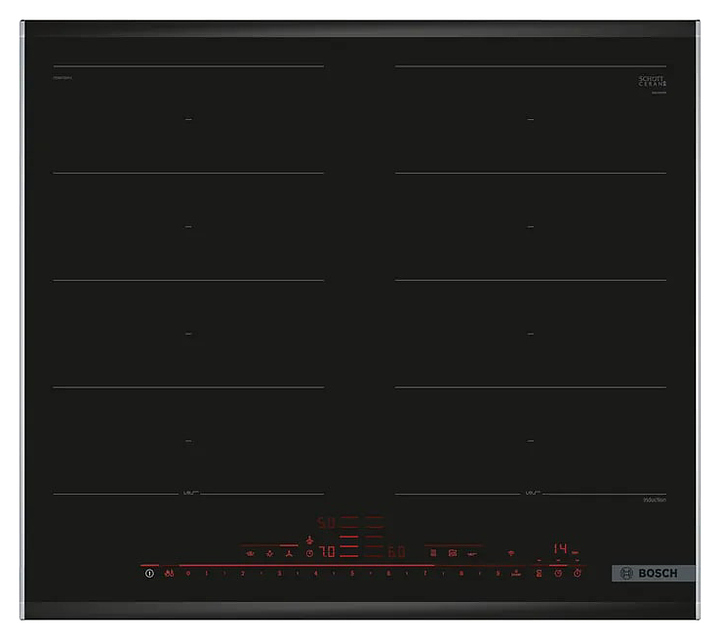Set power level 0 on slider
This screenshot has width=720, height=640.
tap(188, 573)
